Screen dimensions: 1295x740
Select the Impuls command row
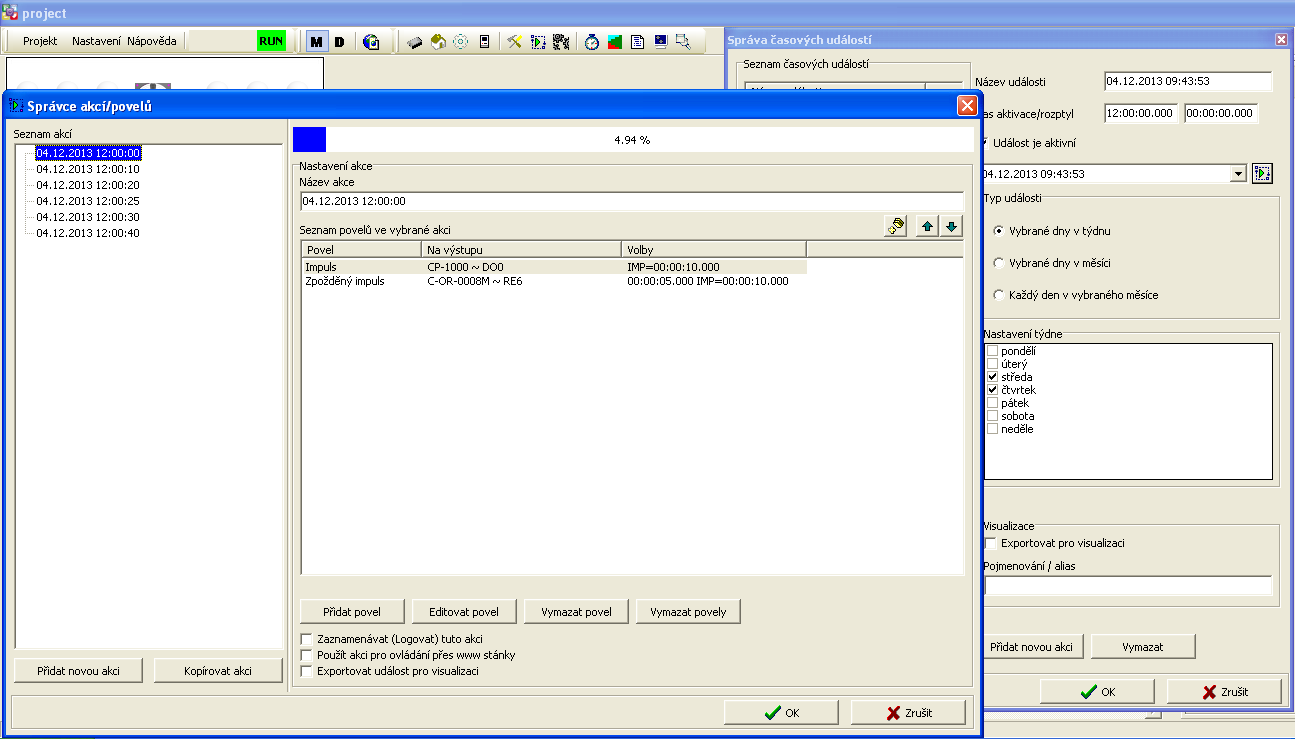555,267
